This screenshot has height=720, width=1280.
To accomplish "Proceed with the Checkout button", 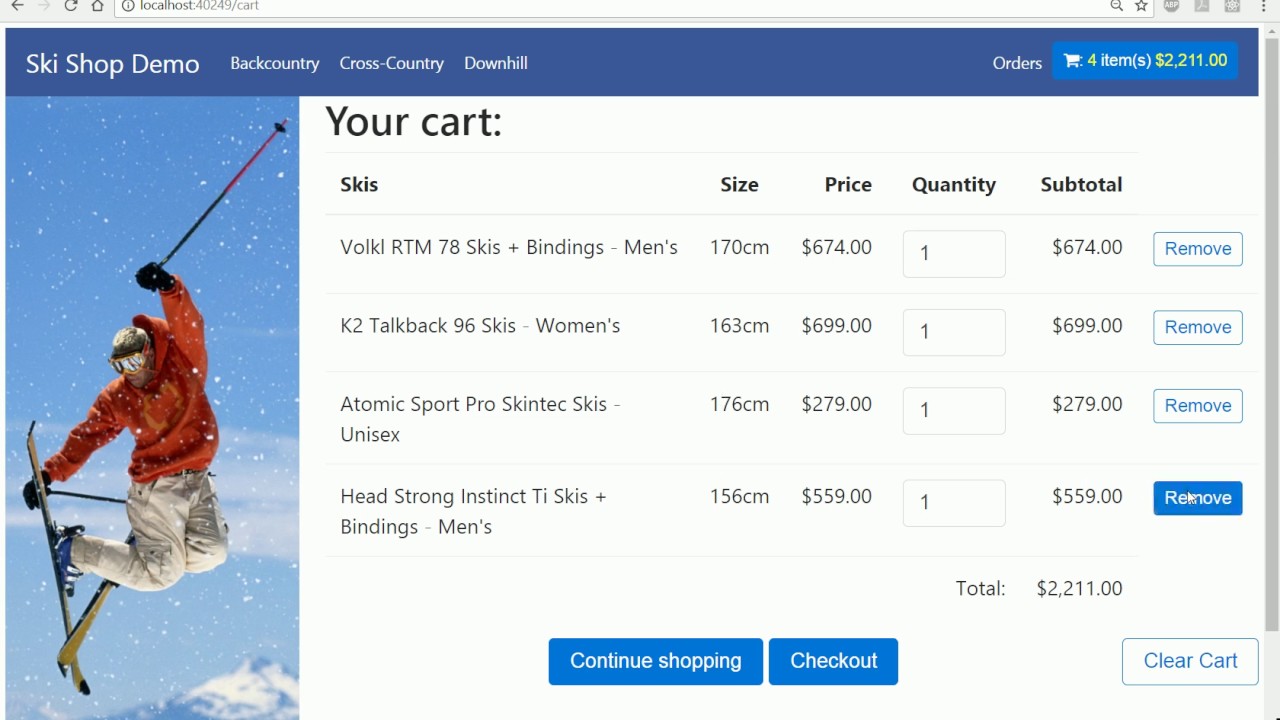I will [x=833, y=661].
